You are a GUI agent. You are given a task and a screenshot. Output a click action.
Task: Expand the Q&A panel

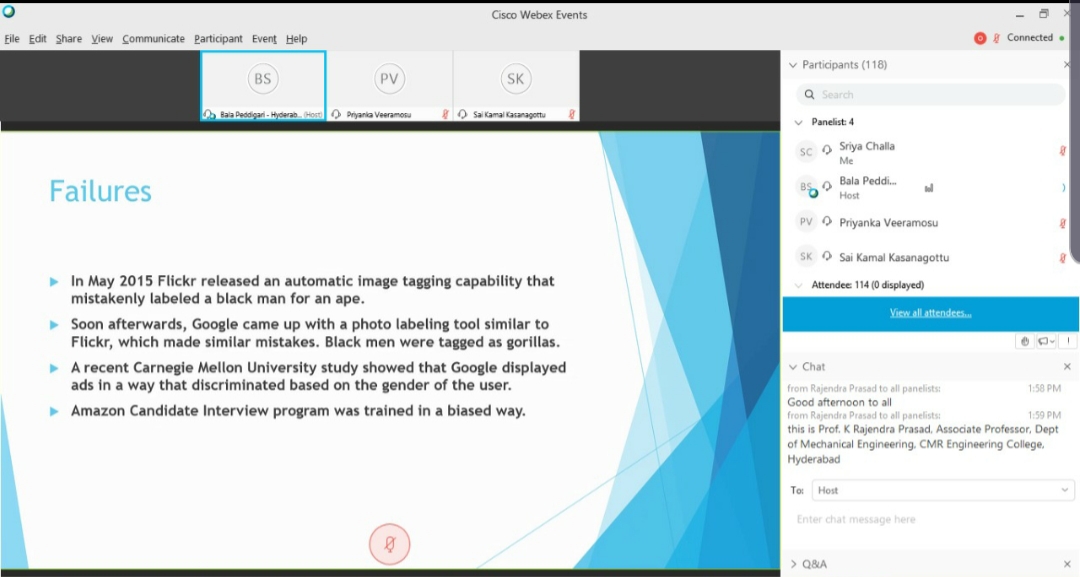[794, 564]
